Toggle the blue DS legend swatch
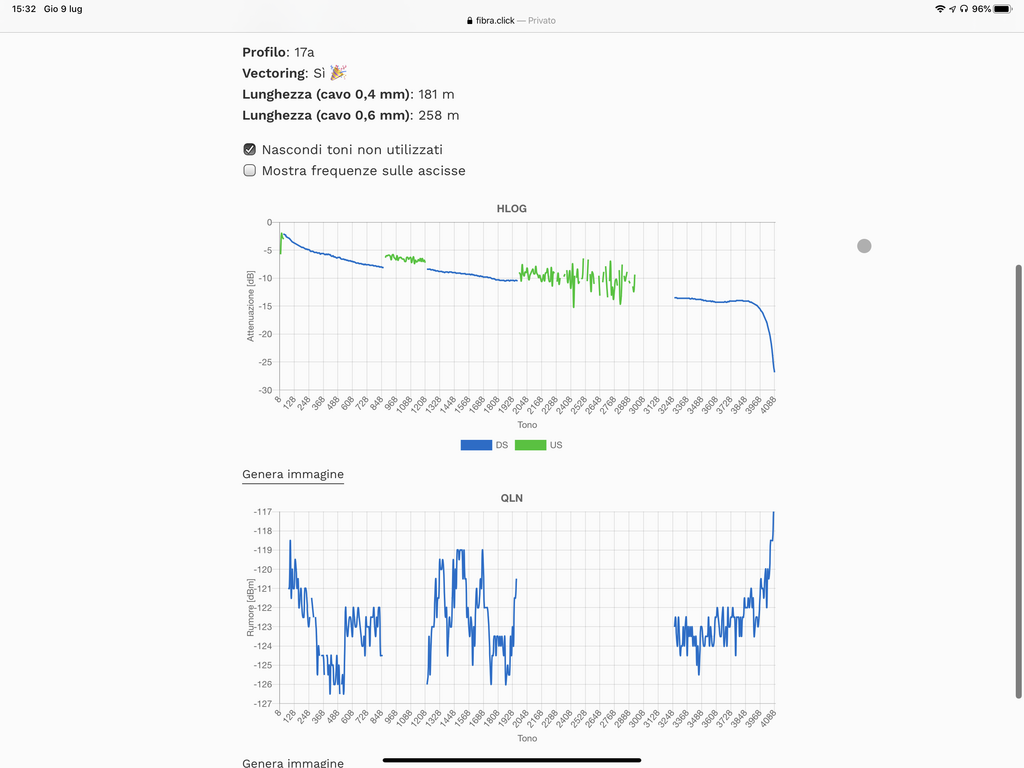 [x=476, y=445]
